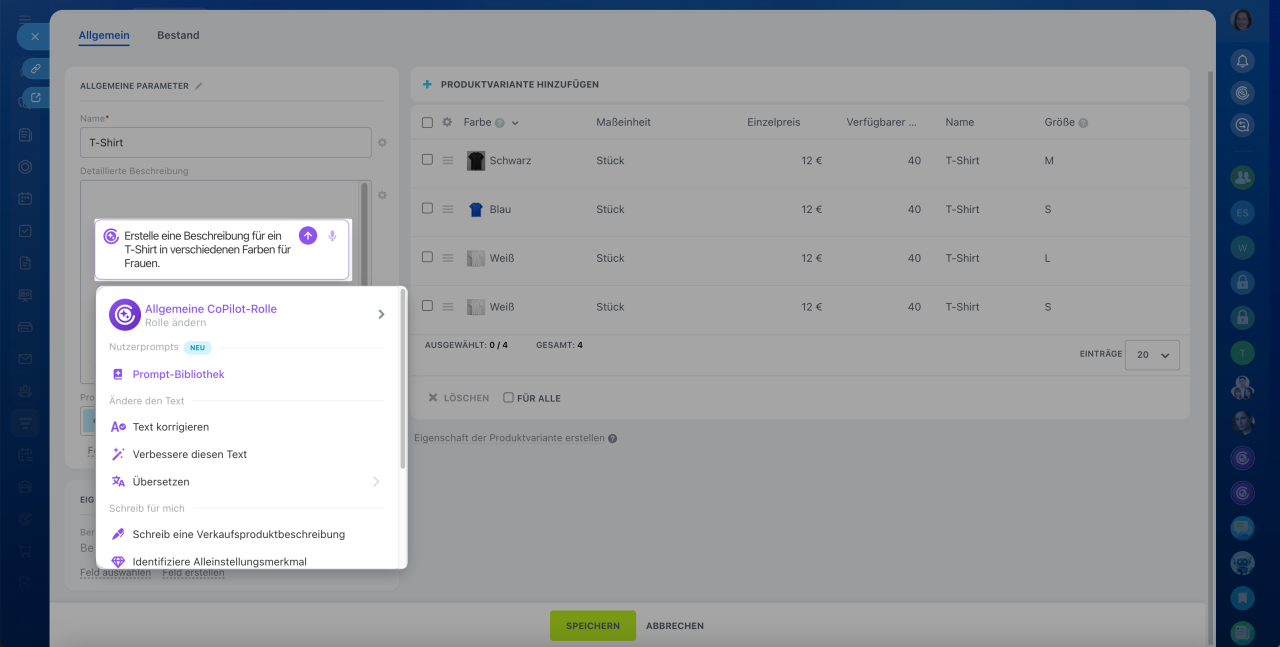Image resolution: width=1280 pixels, height=647 pixels.
Task: Open the notifications bell in right sidebar
Action: [1242, 61]
